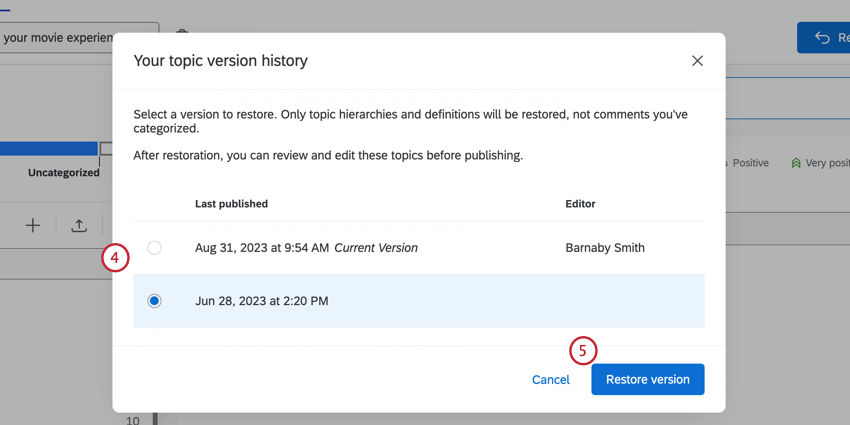Cancel the version restore dialog
The image size is (850, 425).
[550, 380]
